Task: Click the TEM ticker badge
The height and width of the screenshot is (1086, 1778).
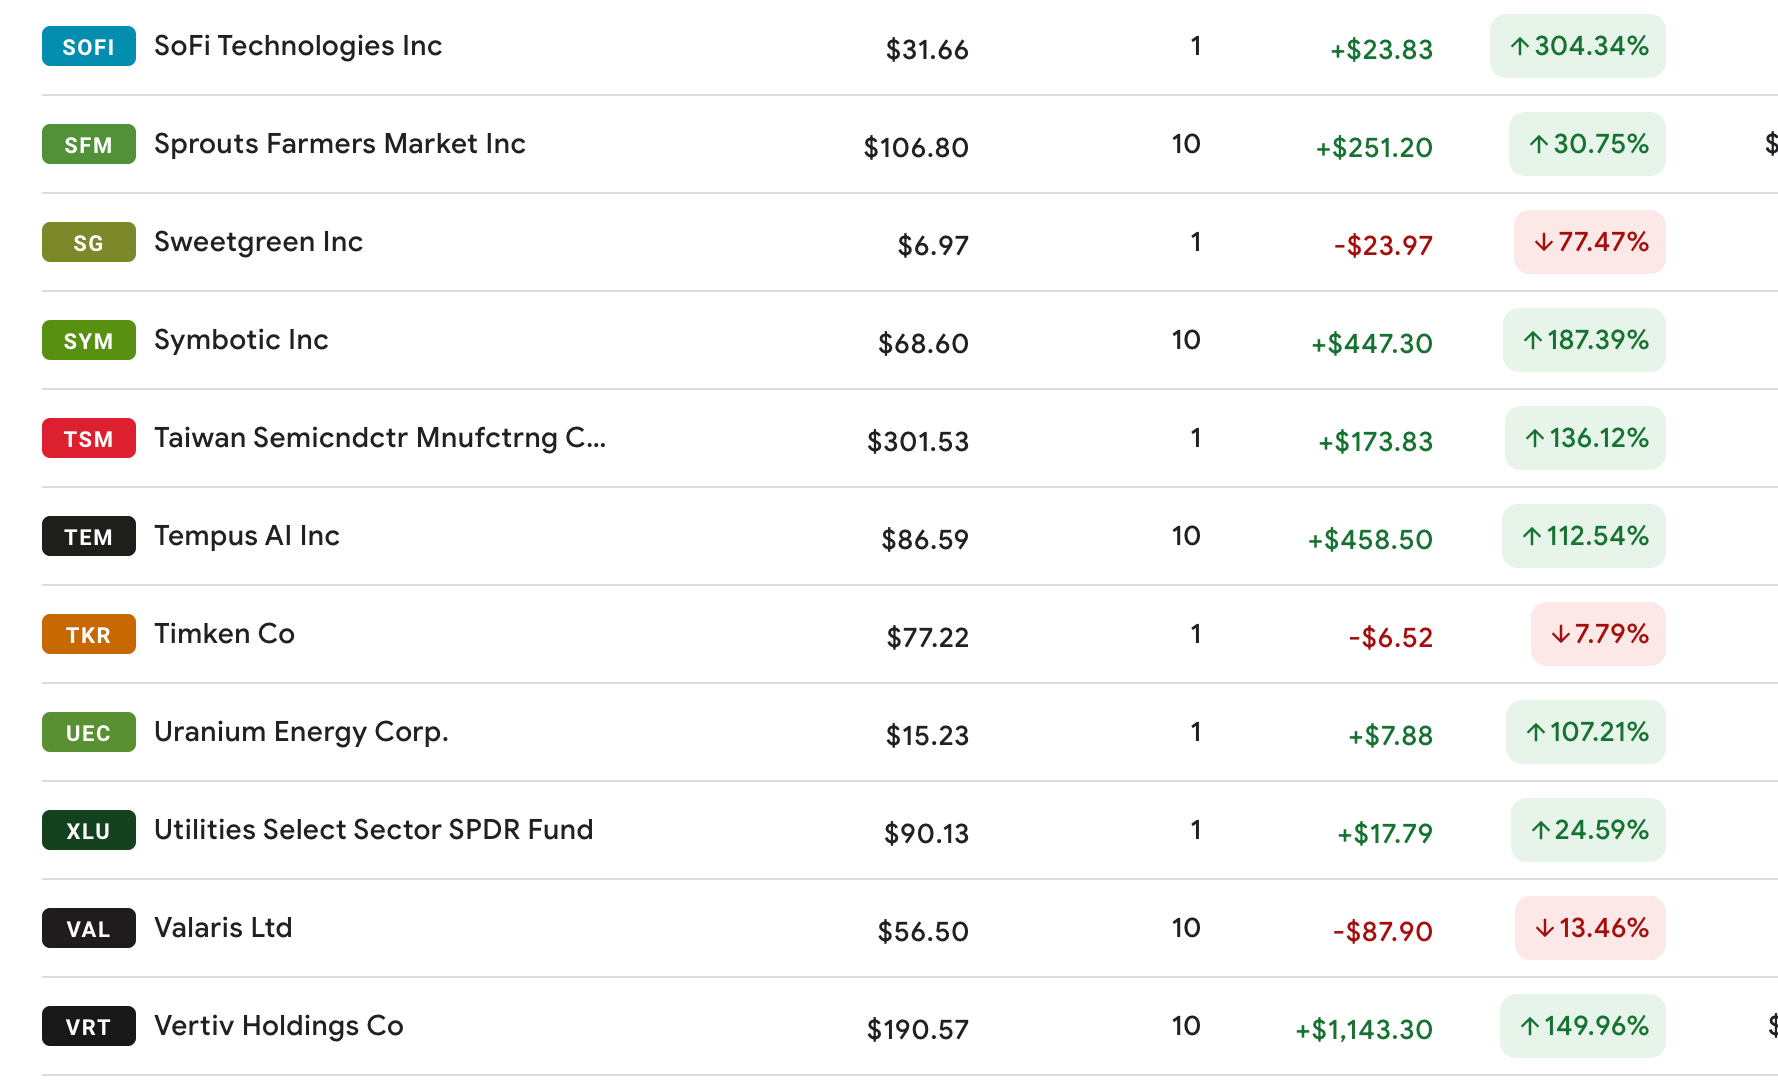Action: [x=88, y=537]
